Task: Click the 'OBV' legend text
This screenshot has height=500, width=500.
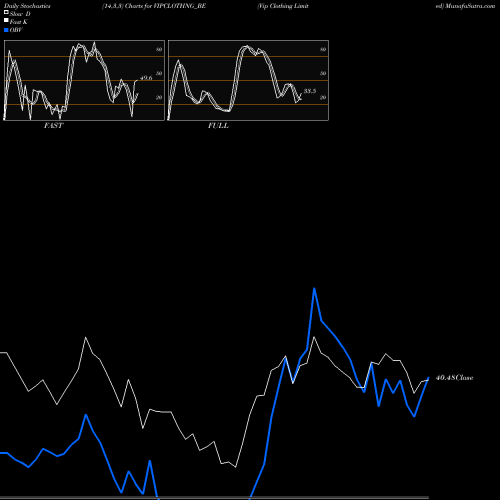Action: [16, 30]
